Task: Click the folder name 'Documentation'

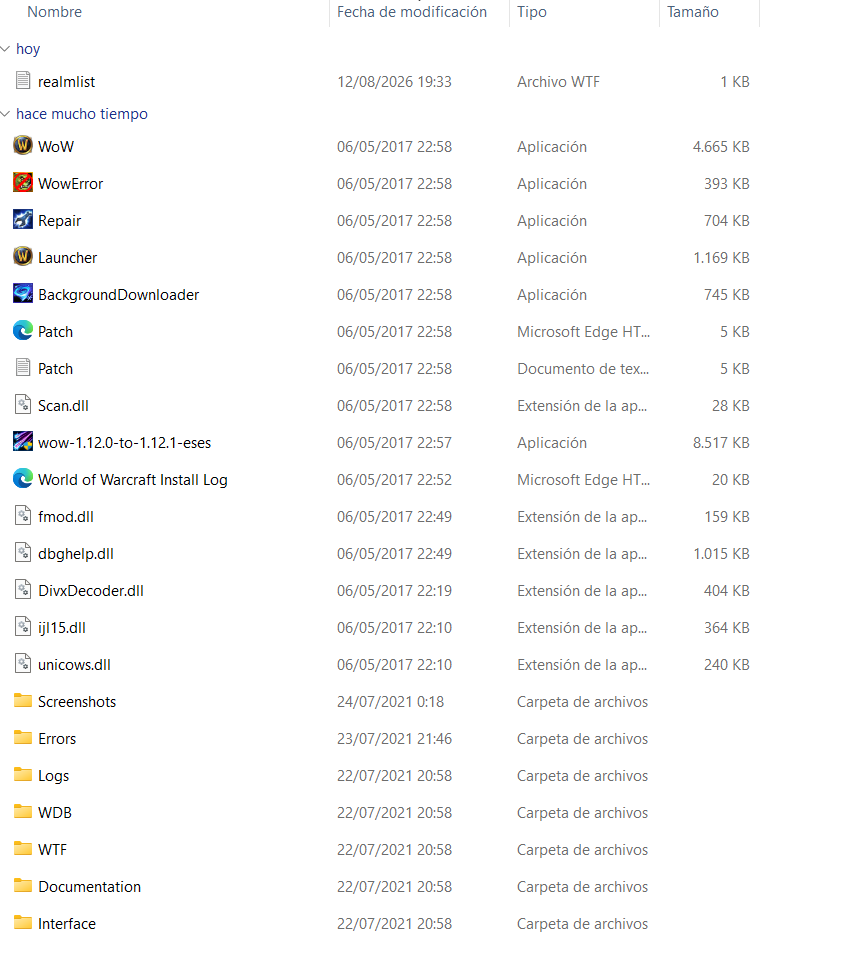Action: [x=89, y=887]
